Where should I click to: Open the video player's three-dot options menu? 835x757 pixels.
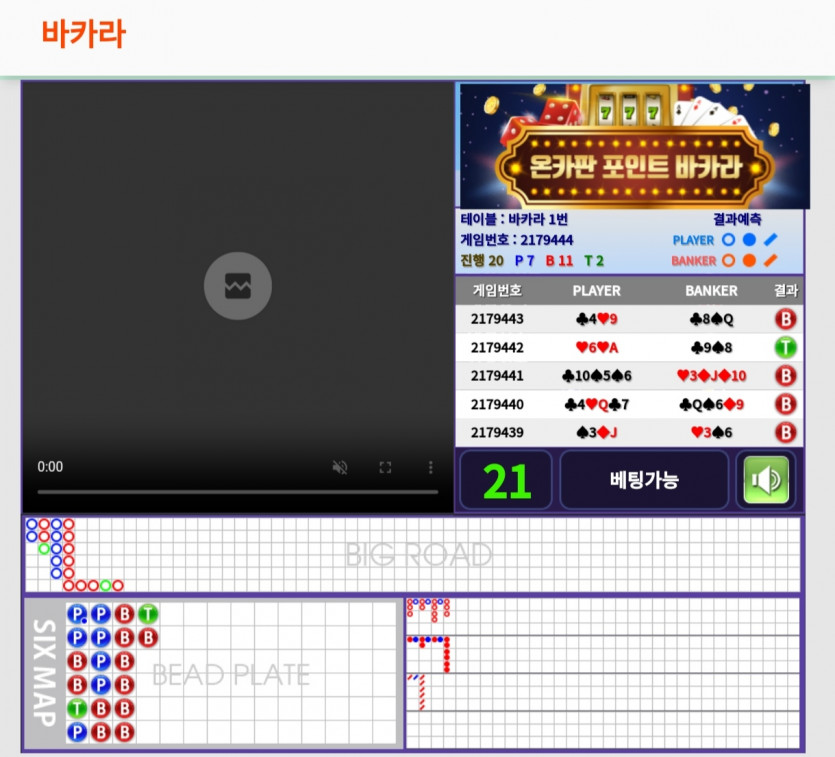pyautogui.click(x=430, y=467)
